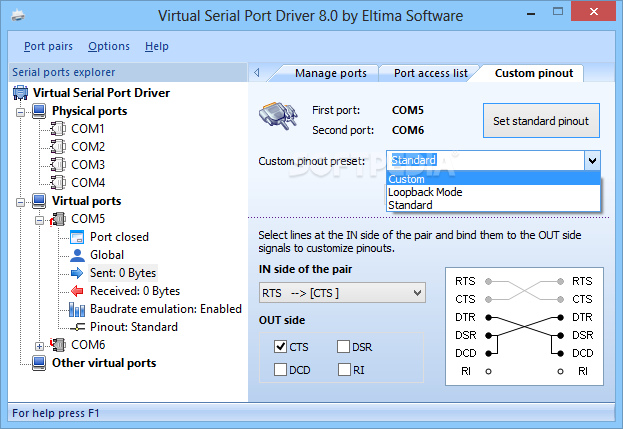Click the left RTS pin in diagram
The height and width of the screenshot is (429, 623).
[x=489, y=282]
